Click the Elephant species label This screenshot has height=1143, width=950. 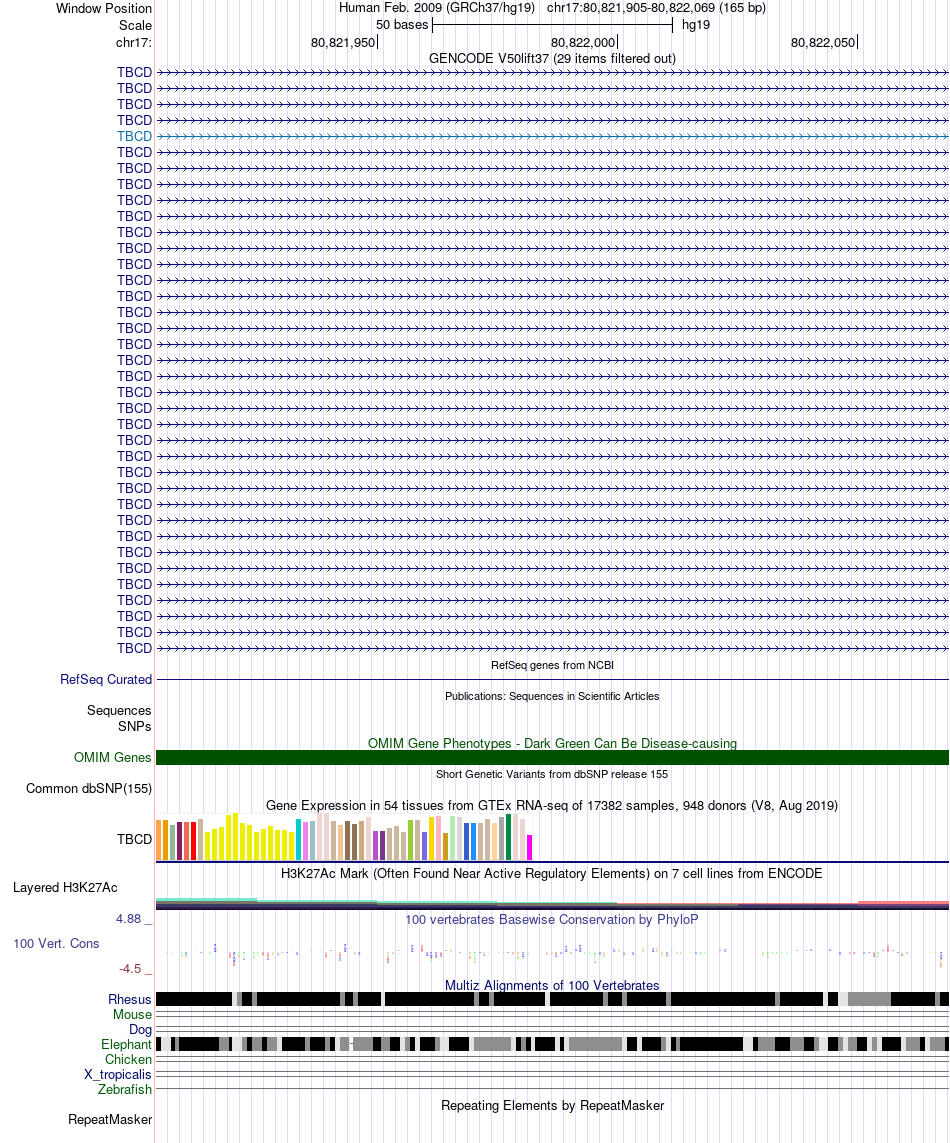pos(126,1045)
